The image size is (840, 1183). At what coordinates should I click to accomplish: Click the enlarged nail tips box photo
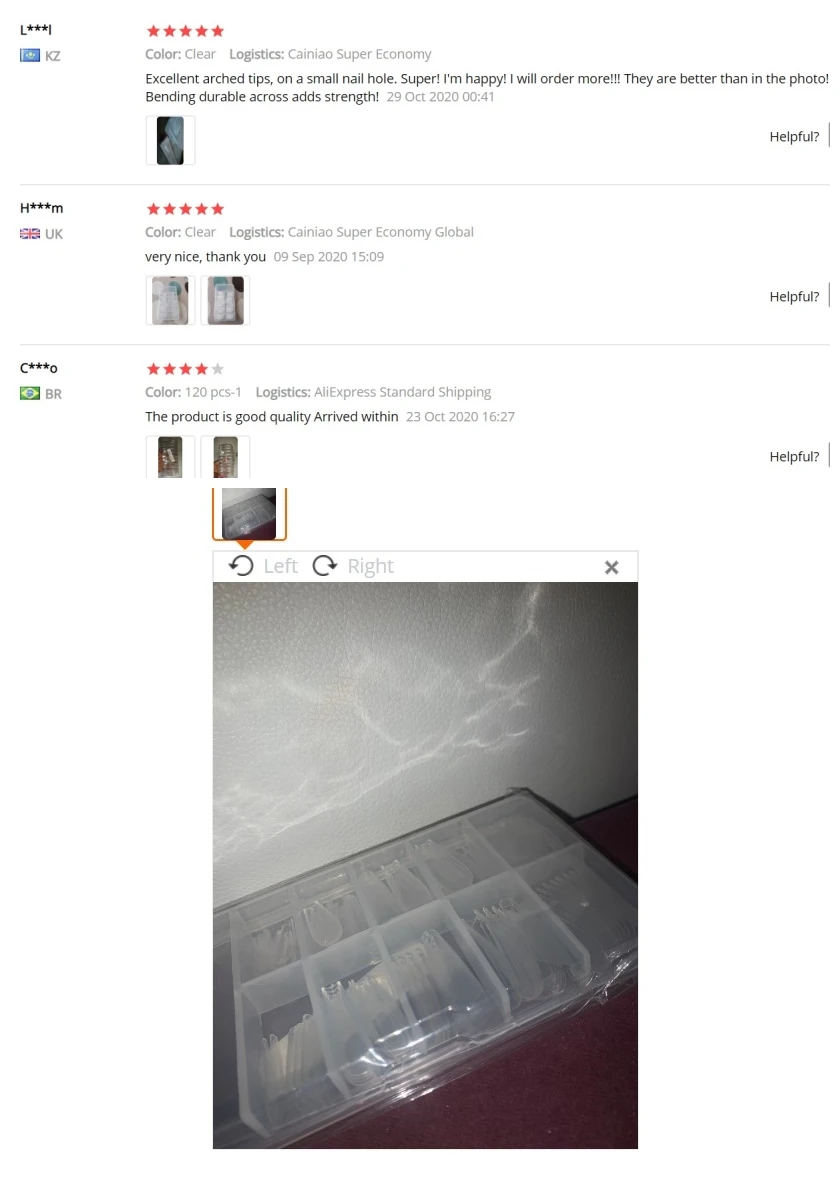point(425,865)
